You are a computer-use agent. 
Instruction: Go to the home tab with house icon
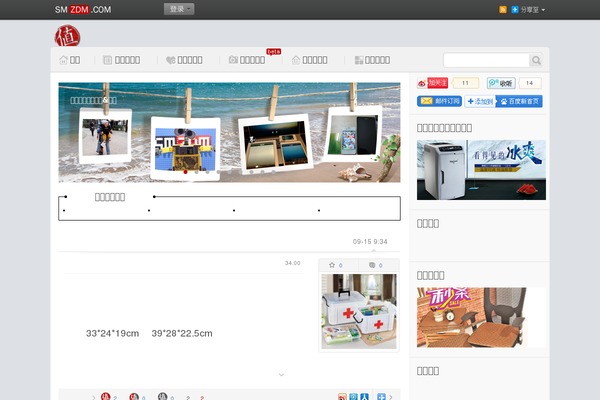(x=70, y=60)
